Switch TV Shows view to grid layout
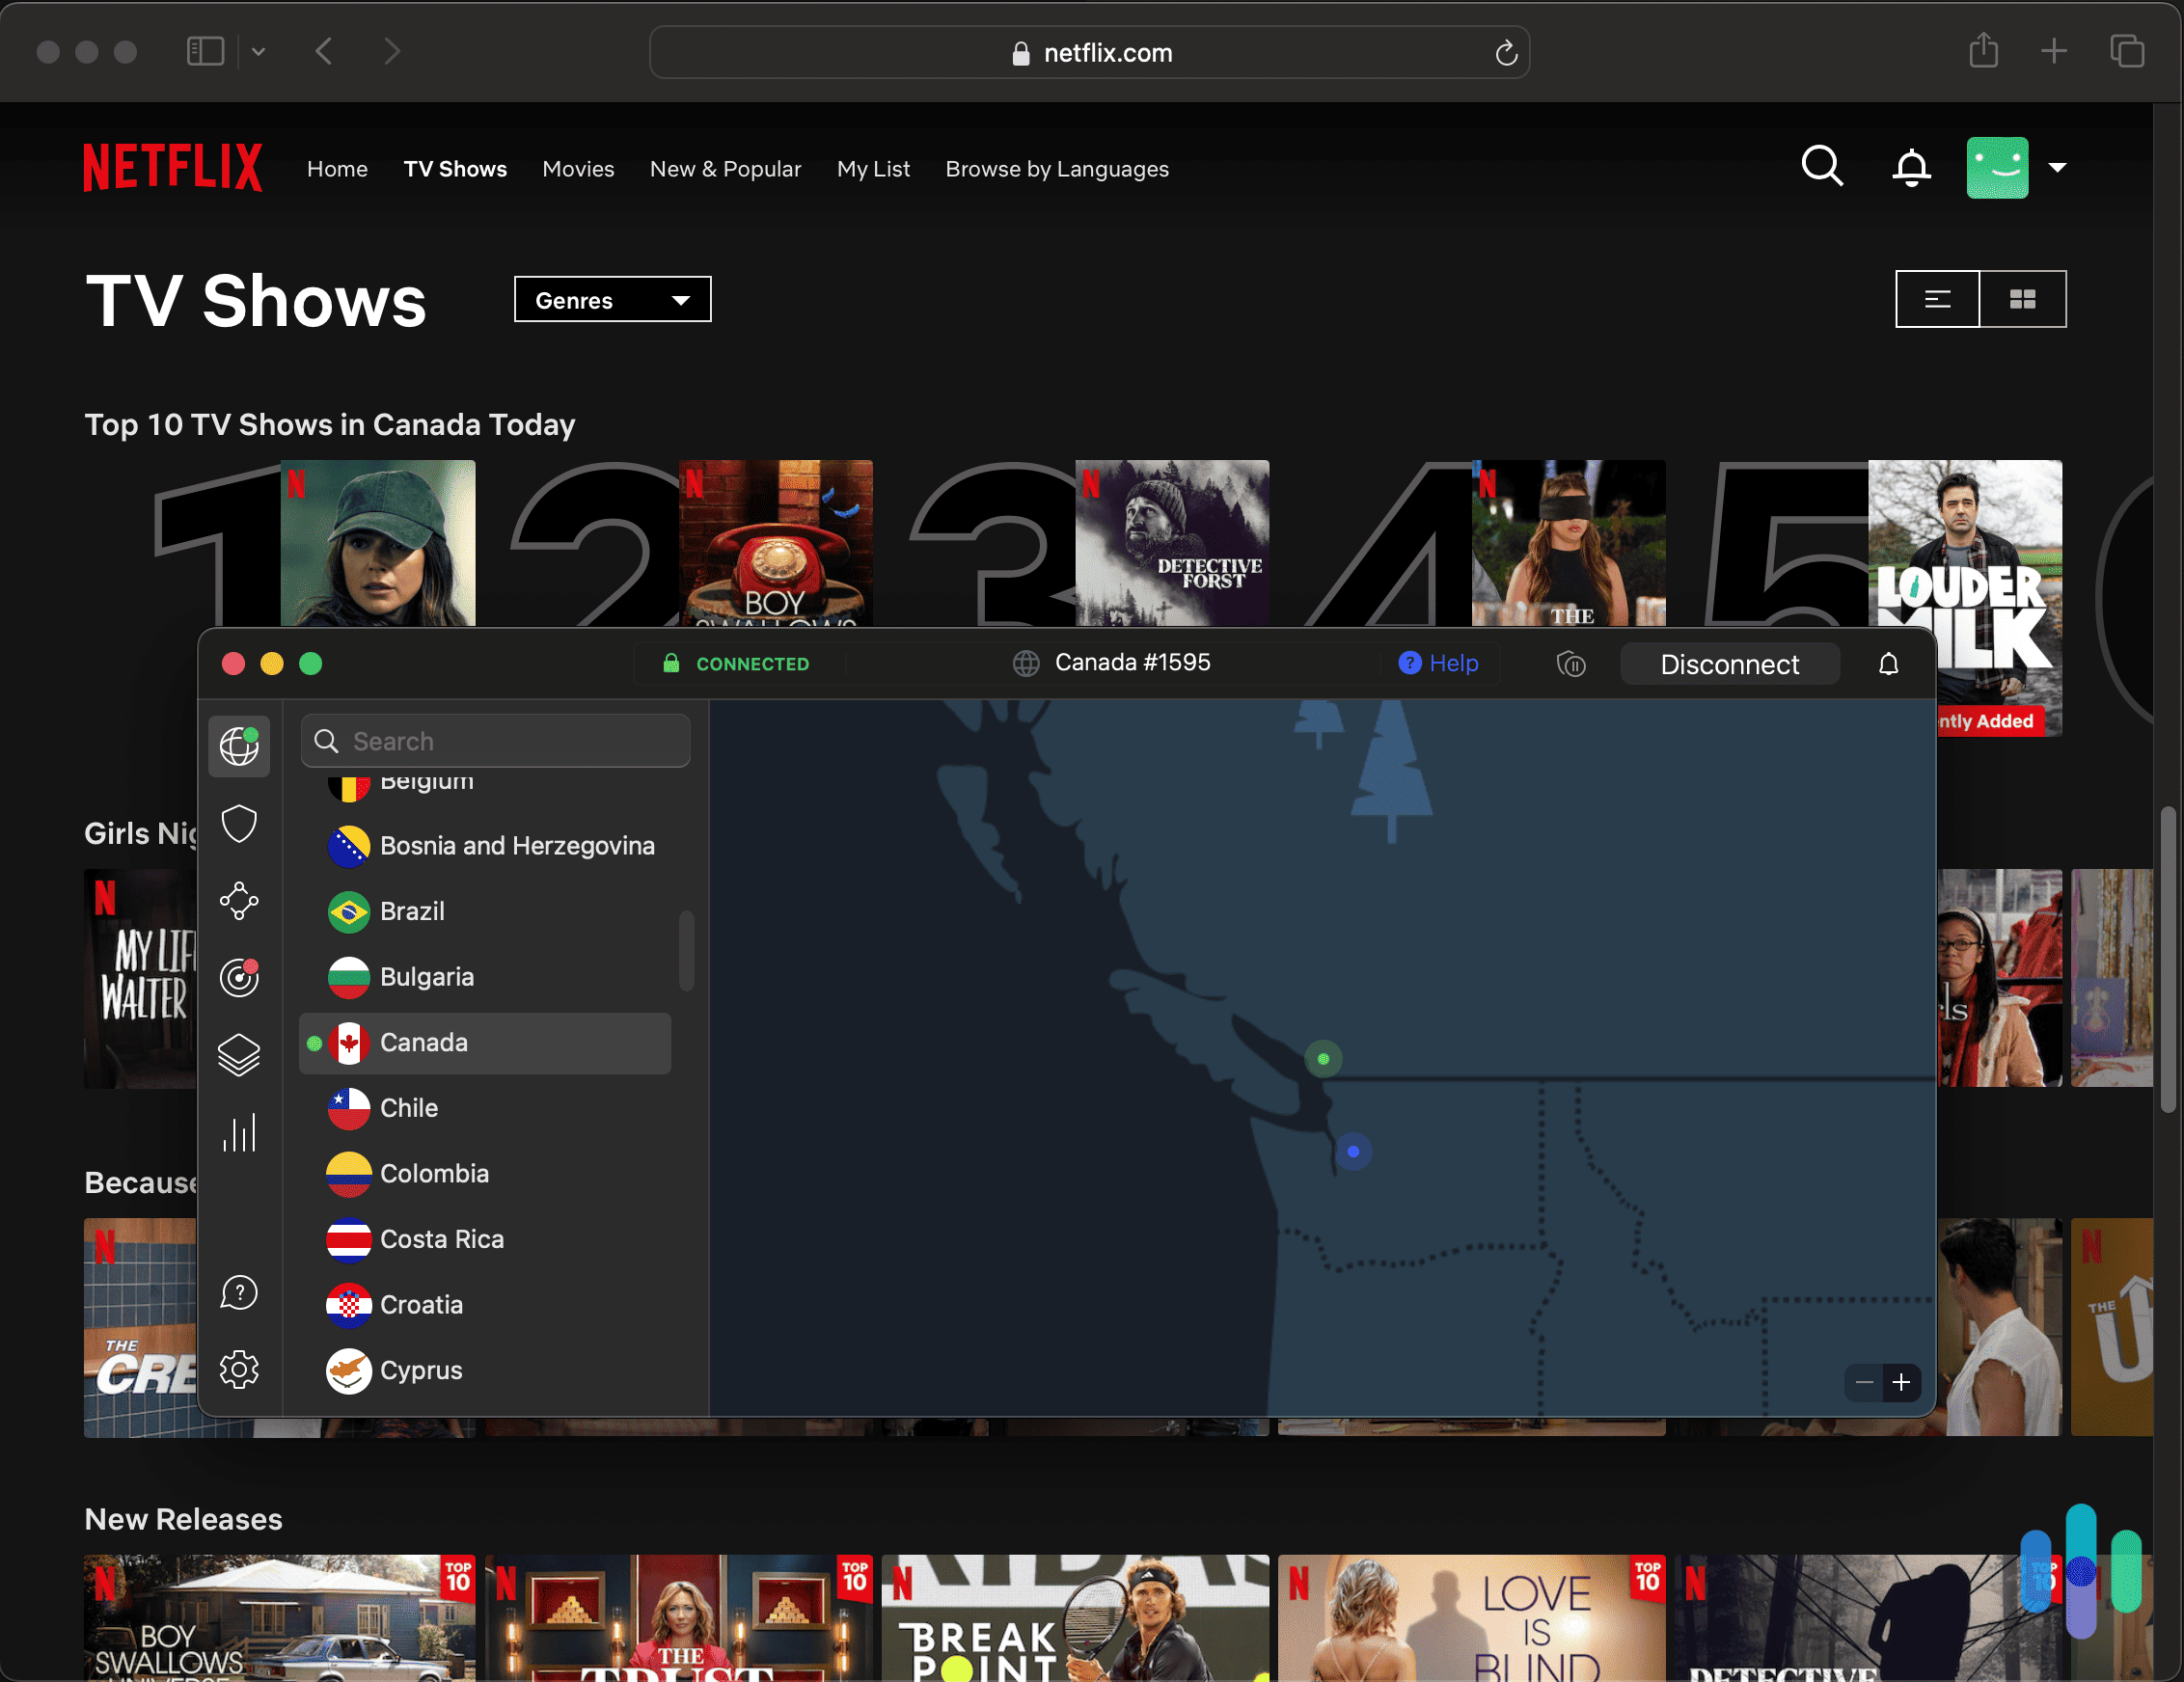Screen dimensions: 2184x1682 (2023, 298)
